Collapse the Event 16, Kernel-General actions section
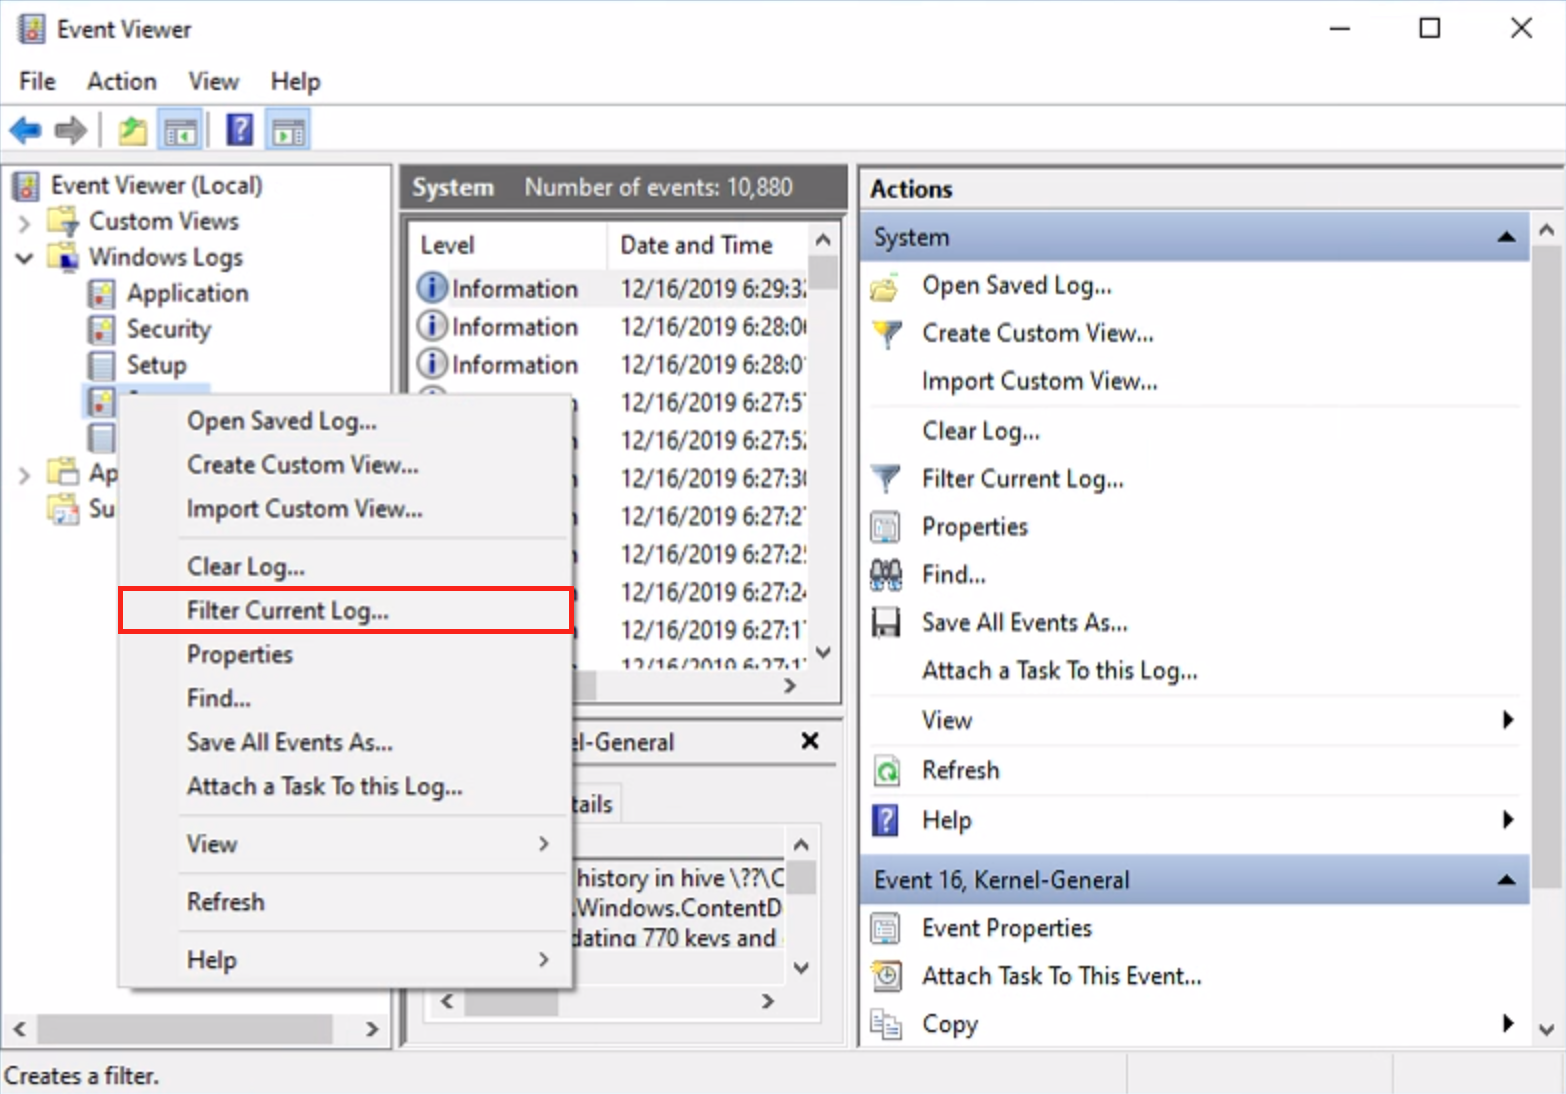1566x1094 pixels. 1505,880
